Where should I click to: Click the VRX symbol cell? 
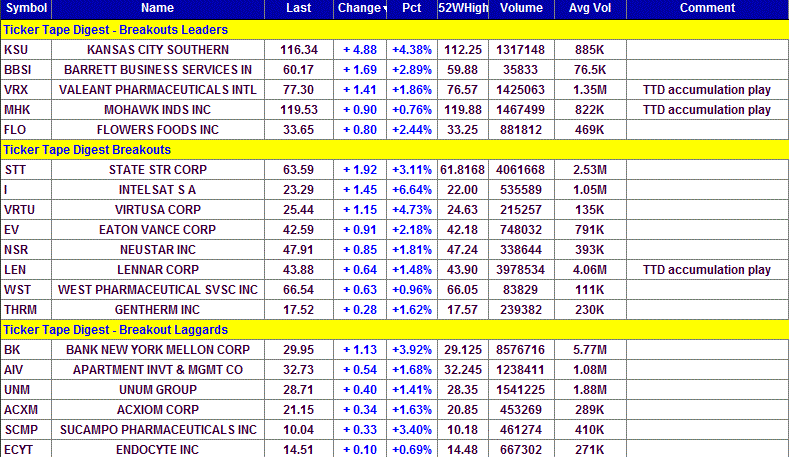pyautogui.click(x=26, y=90)
